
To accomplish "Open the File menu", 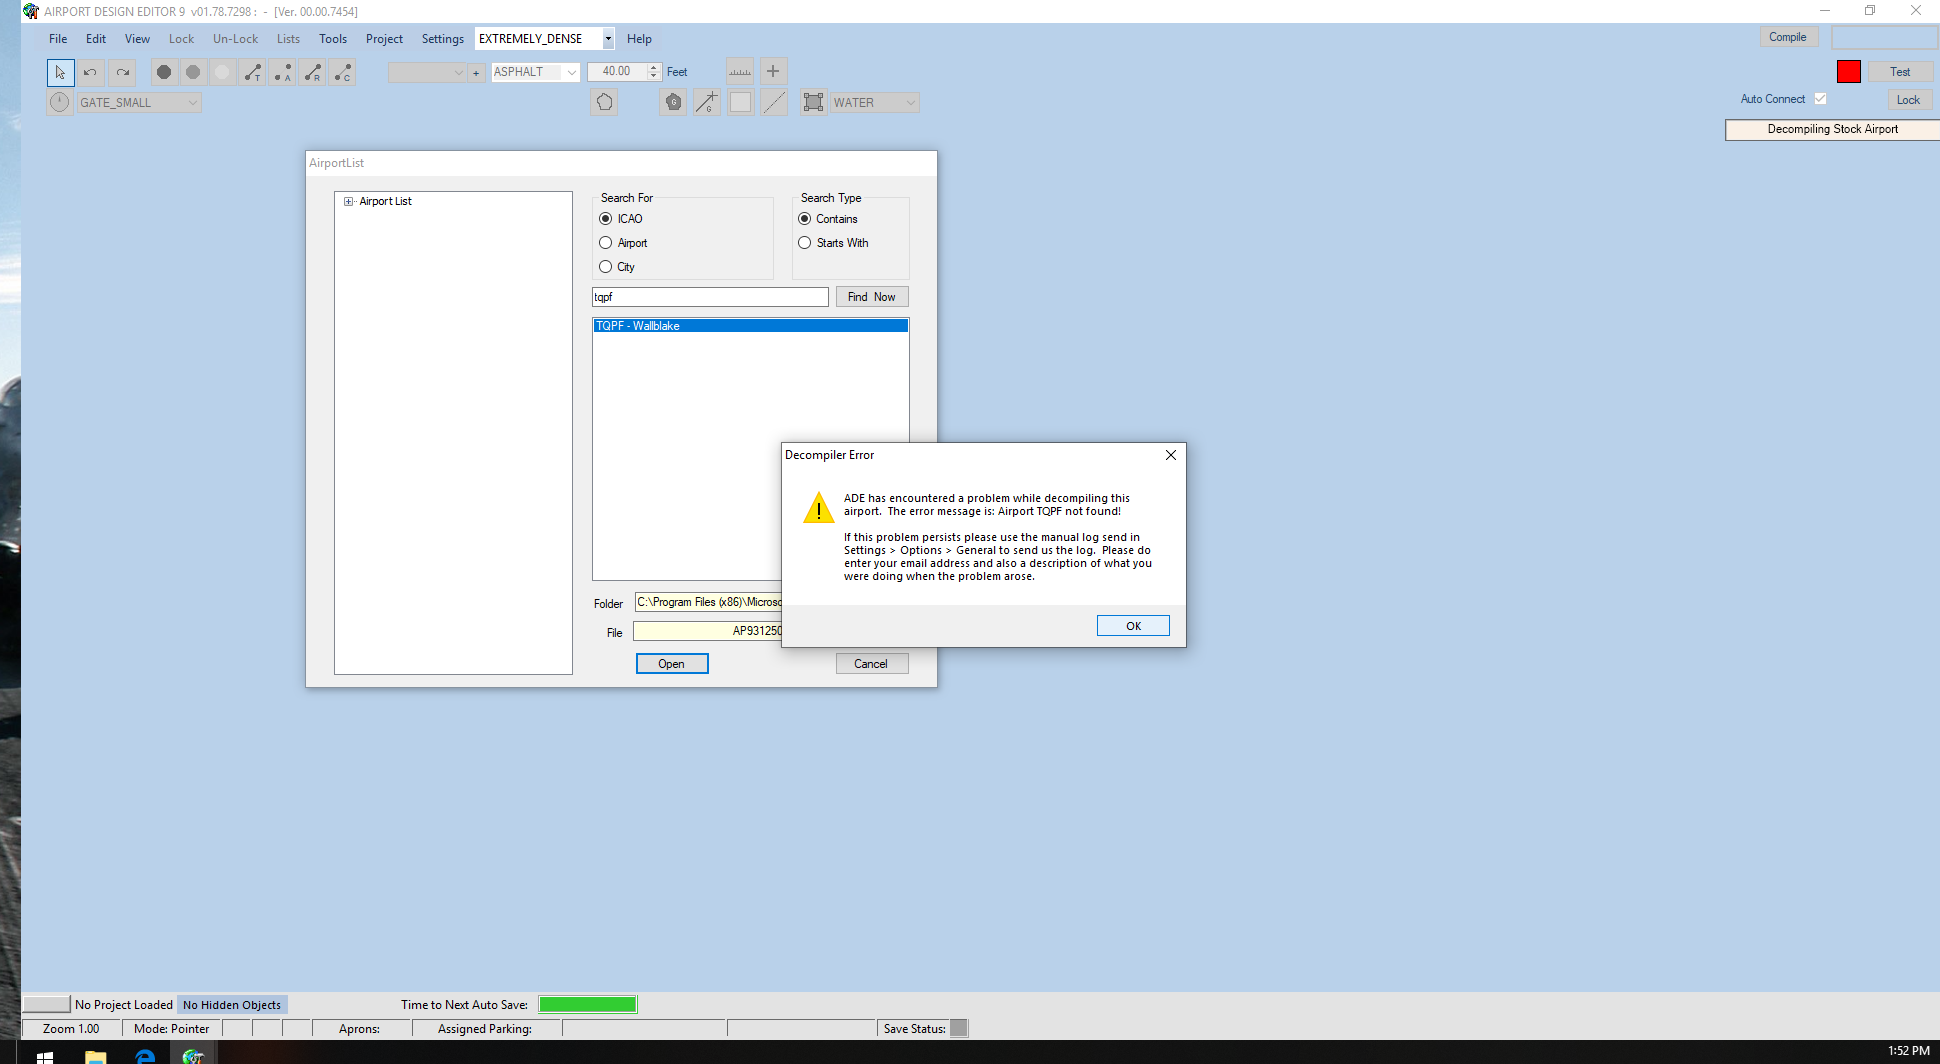I will tap(58, 39).
